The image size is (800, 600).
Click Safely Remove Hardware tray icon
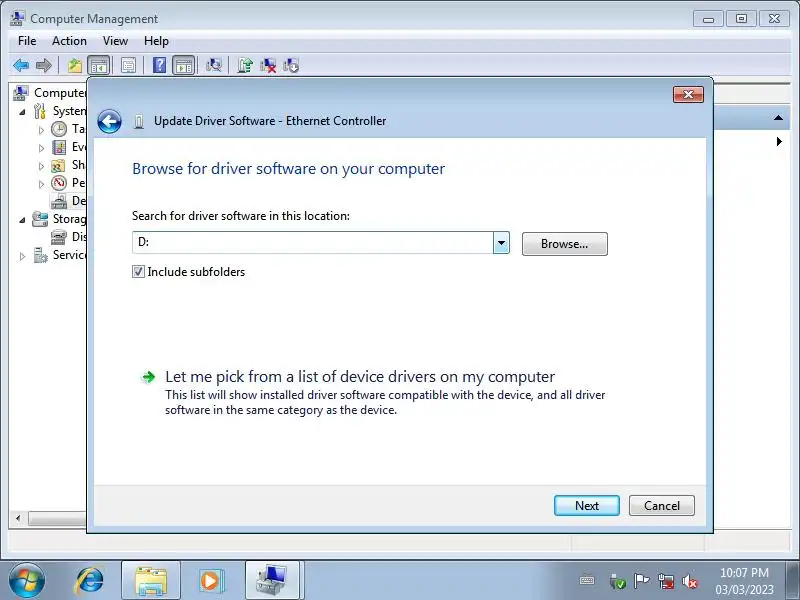(617, 581)
